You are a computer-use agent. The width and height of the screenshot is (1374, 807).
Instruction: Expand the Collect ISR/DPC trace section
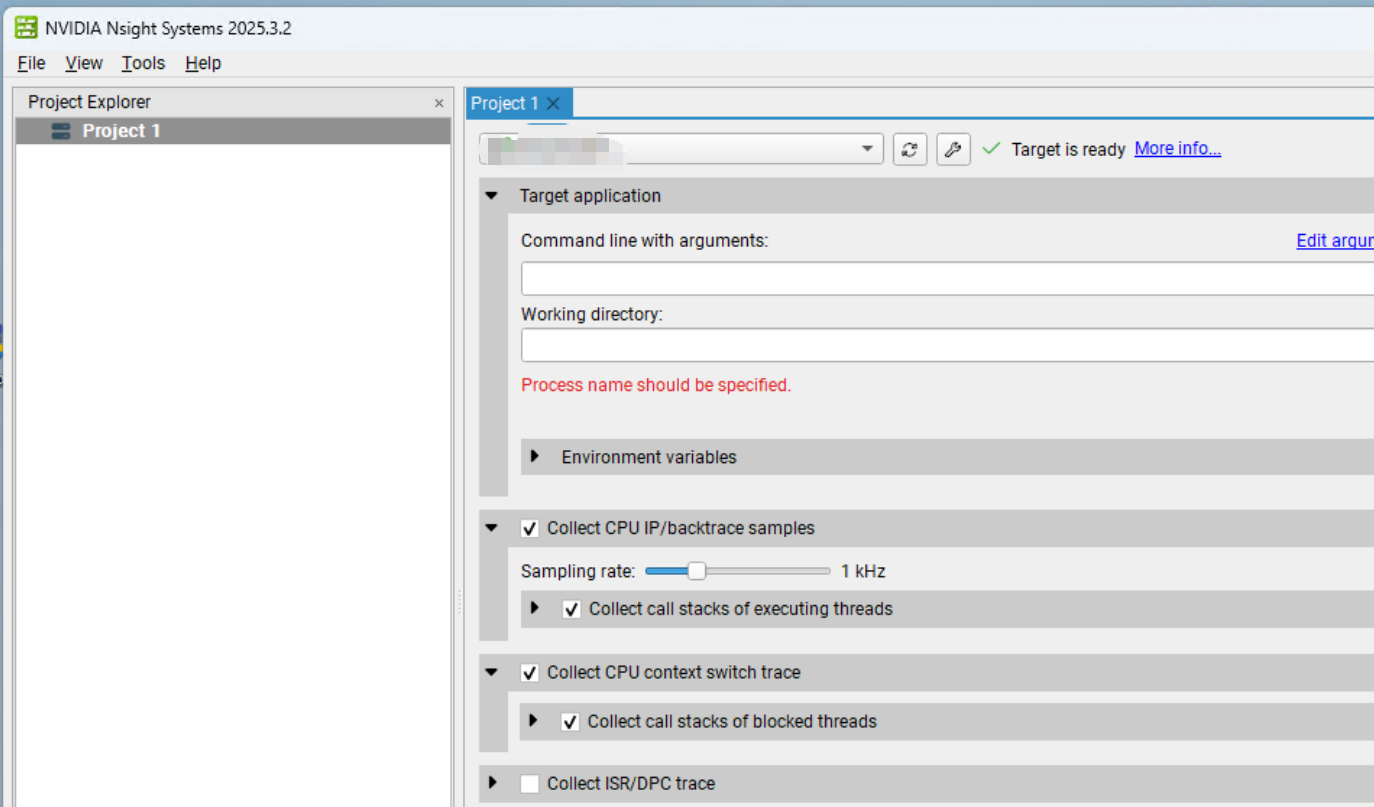(x=490, y=783)
